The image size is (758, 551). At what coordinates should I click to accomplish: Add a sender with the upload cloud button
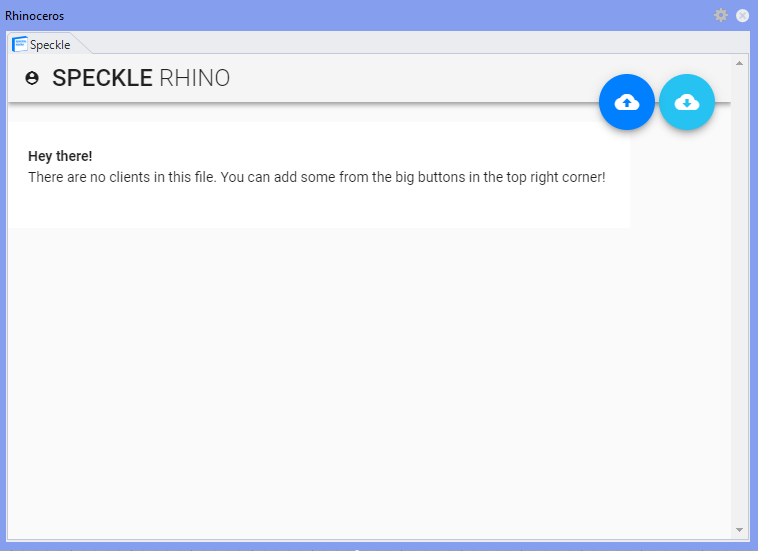(627, 102)
